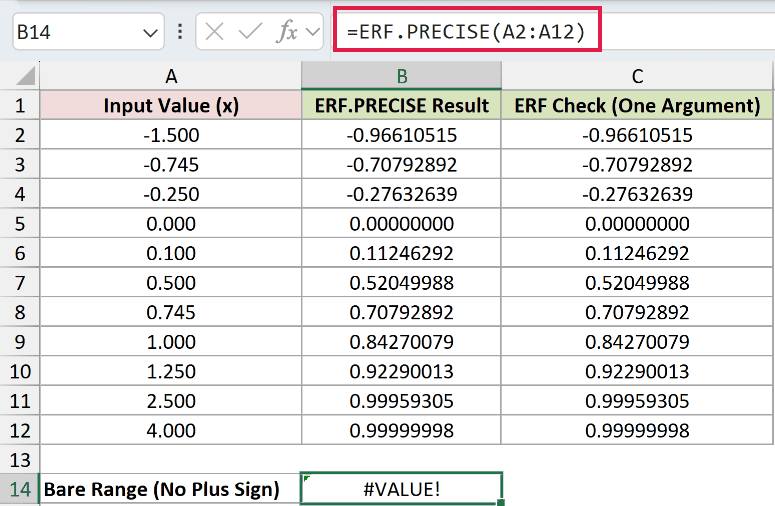The width and height of the screenshot is (775, 506).
Task: Select cell C4 with -0.27632639
Action: pos(637,194)
